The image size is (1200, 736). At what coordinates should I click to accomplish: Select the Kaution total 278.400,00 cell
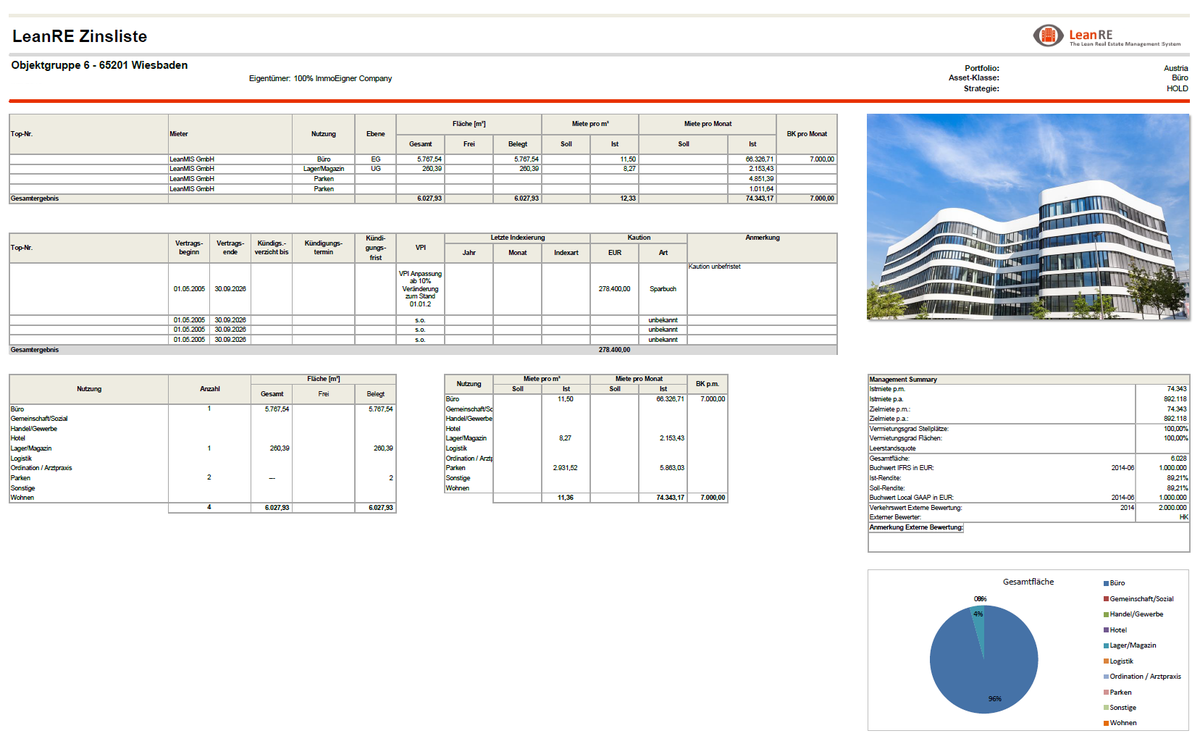click(x=614, y=350)
